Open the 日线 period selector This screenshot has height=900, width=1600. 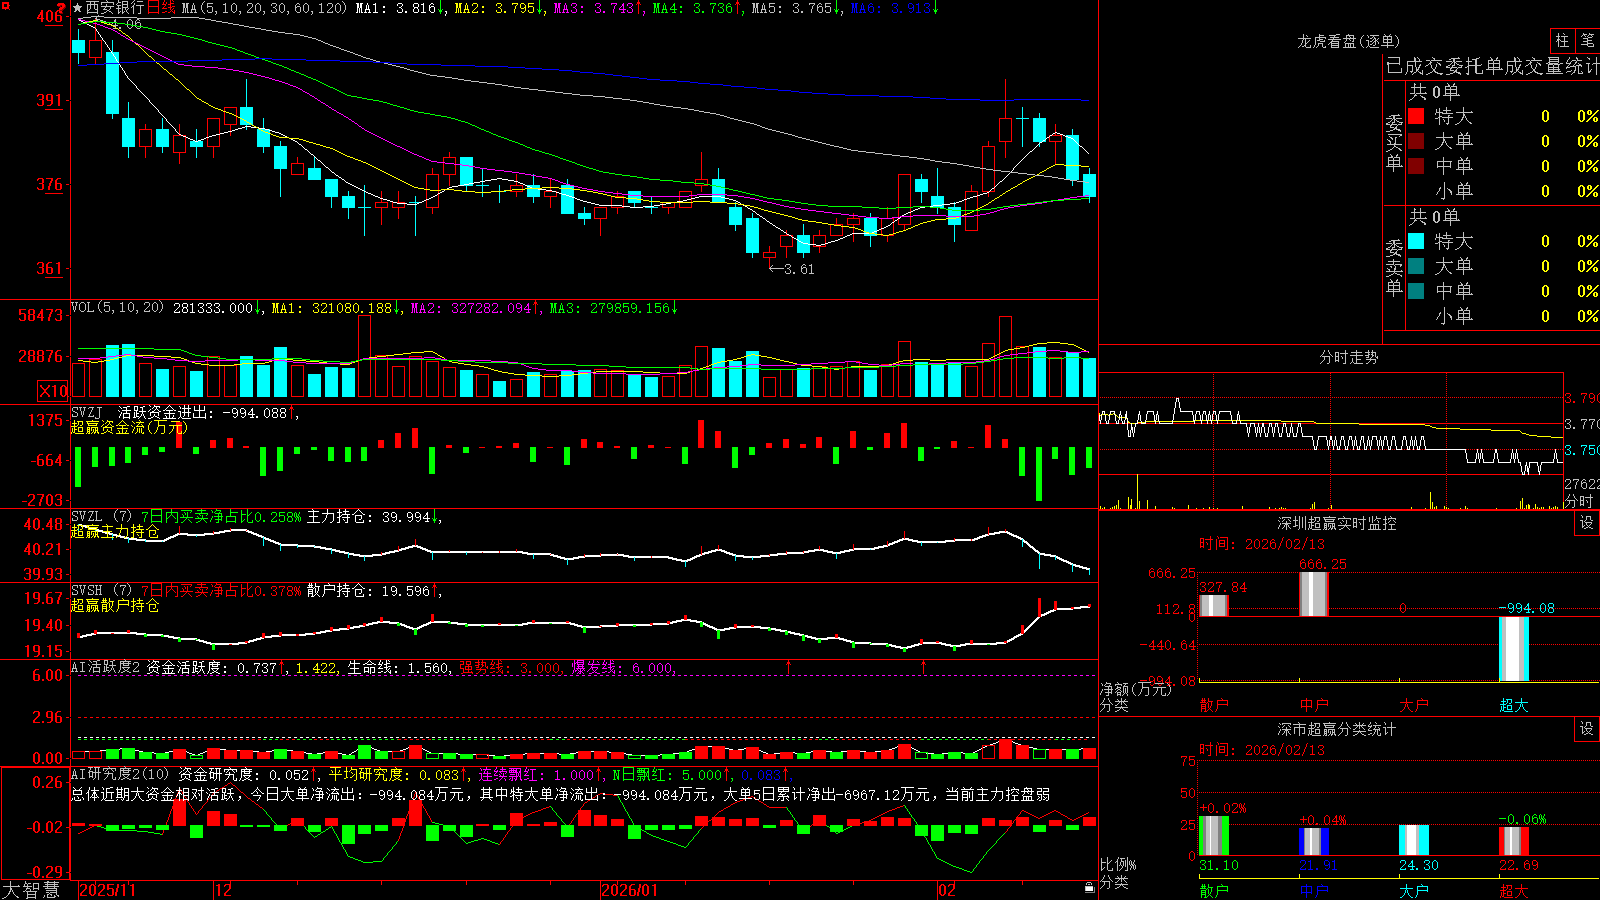pos(161,8)
